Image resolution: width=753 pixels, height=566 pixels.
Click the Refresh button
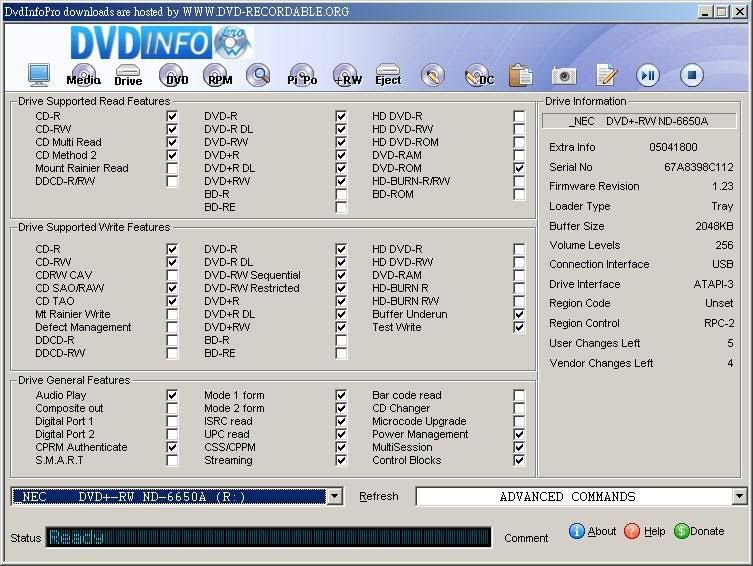tap(379, 496)
